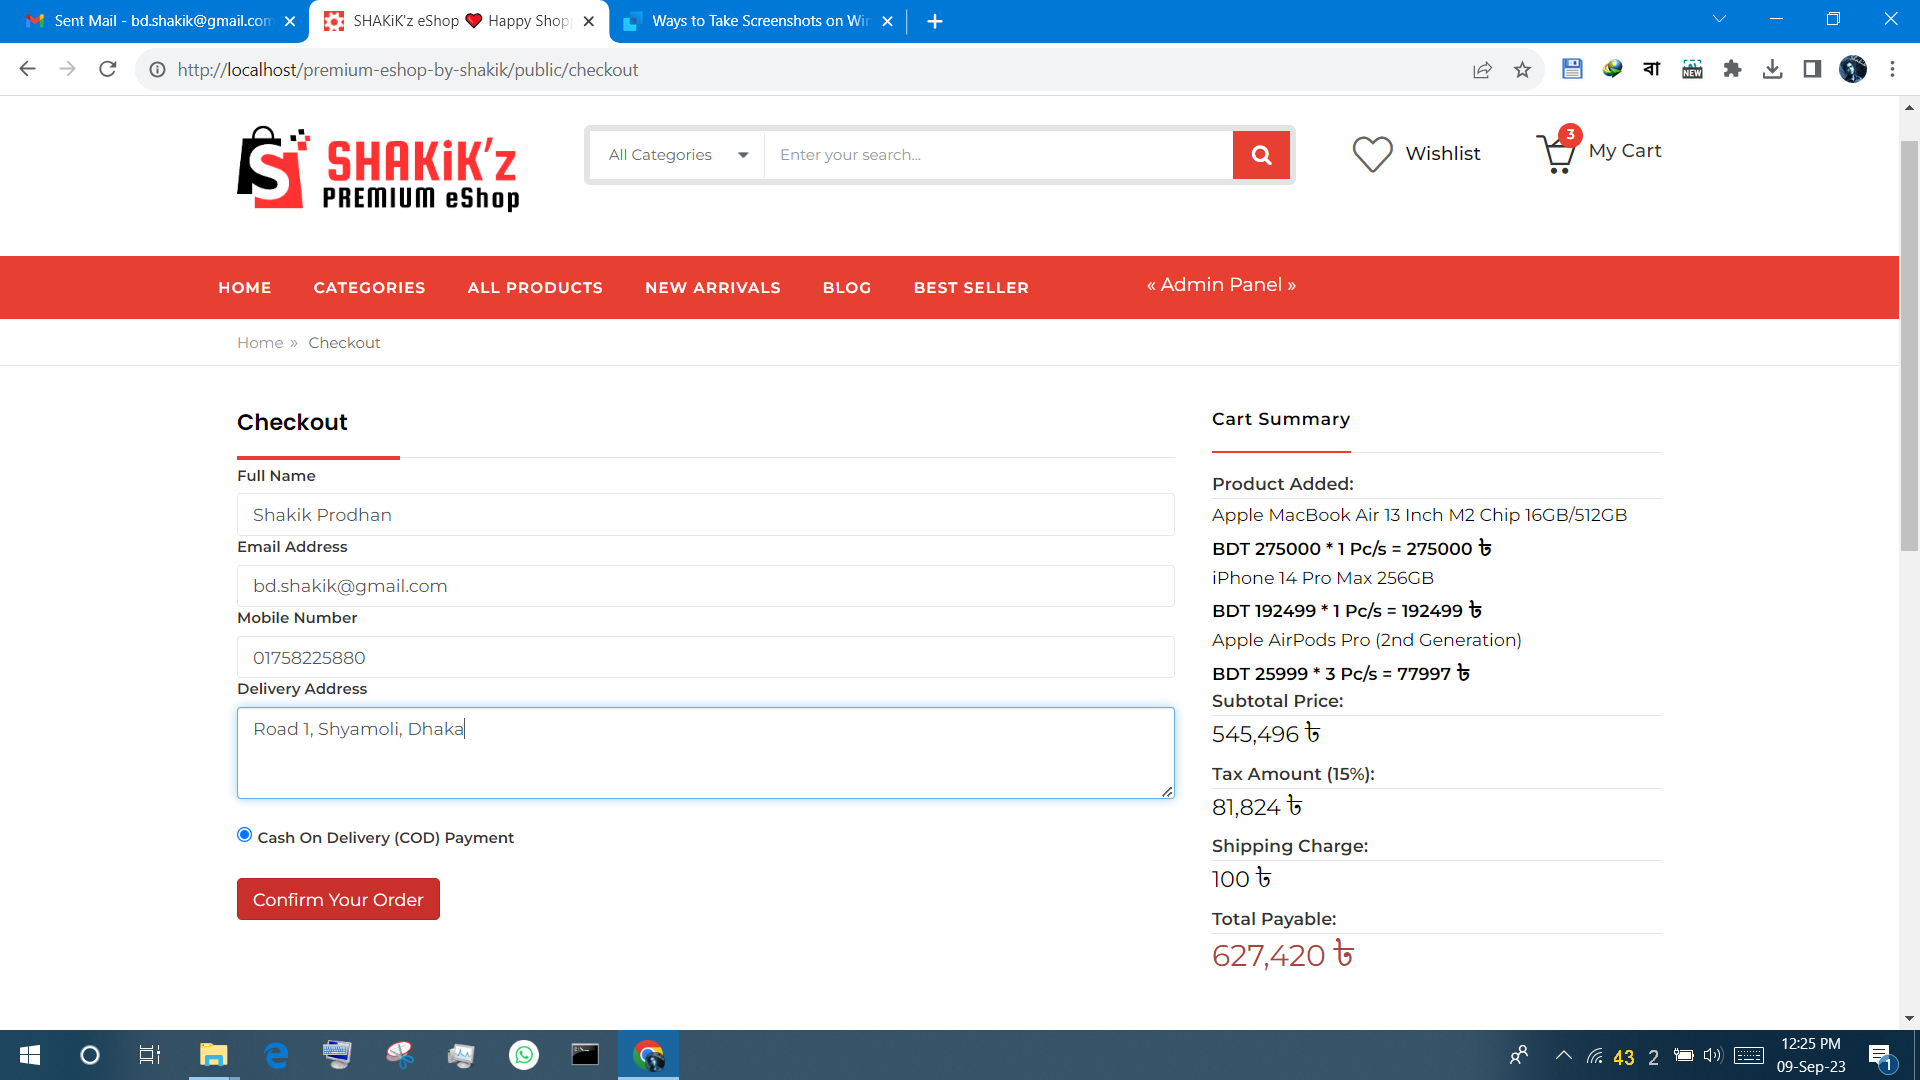The width and height of the screenshot is (1920, 1080).
Task: Click the Checkout breadcrumb text
Action: 344,343
